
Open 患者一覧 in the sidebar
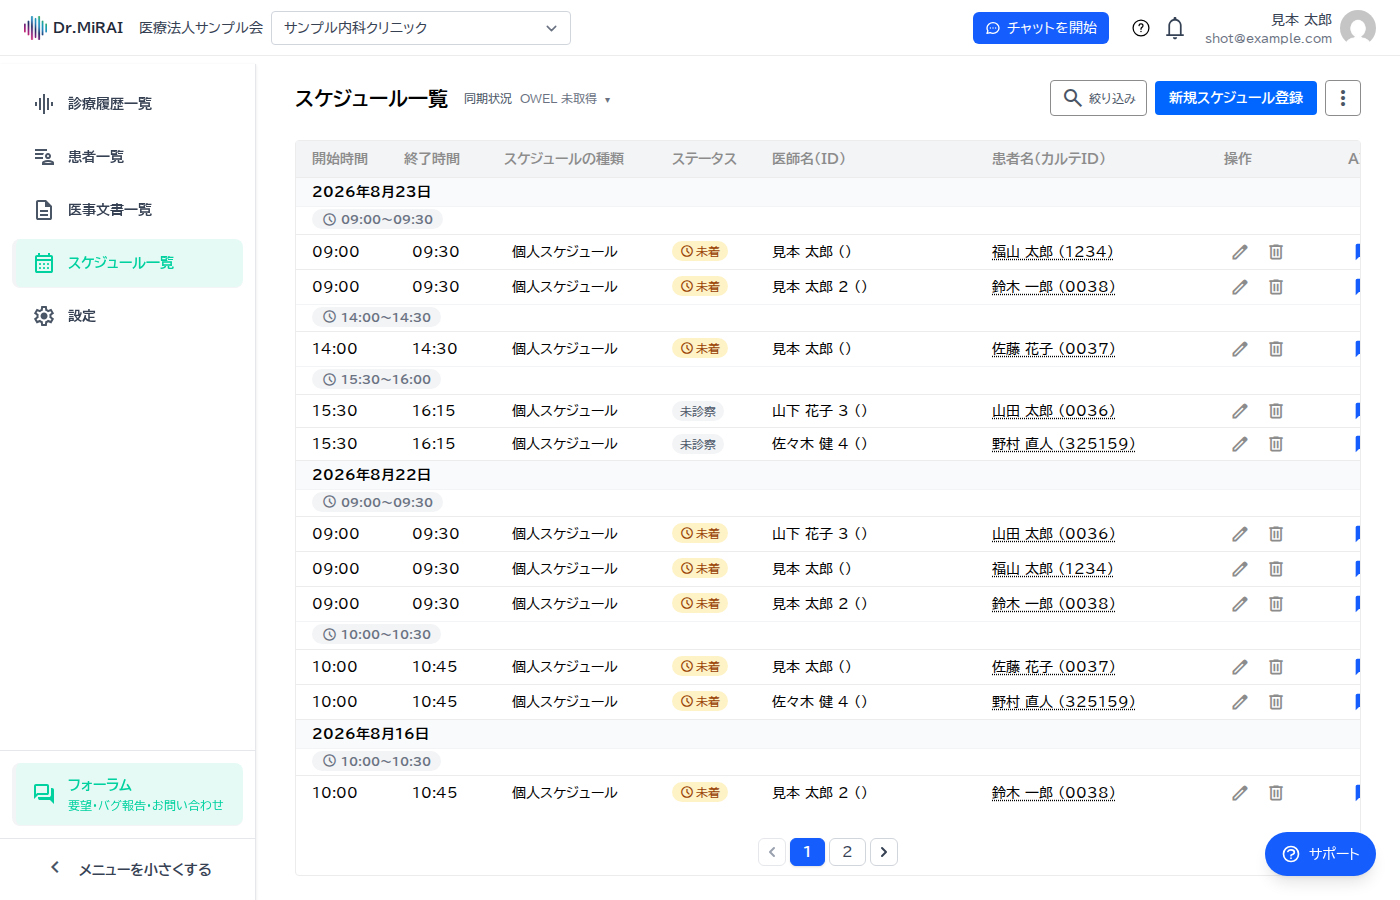tap(128, 157)
